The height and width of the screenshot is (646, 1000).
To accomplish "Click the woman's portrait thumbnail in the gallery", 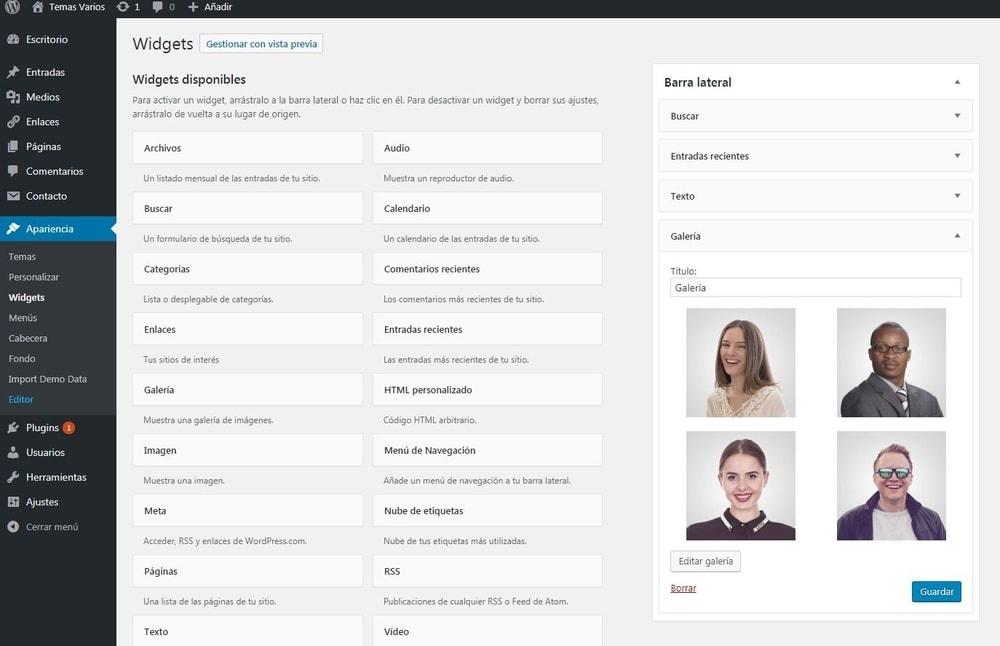I will [740, 362].
